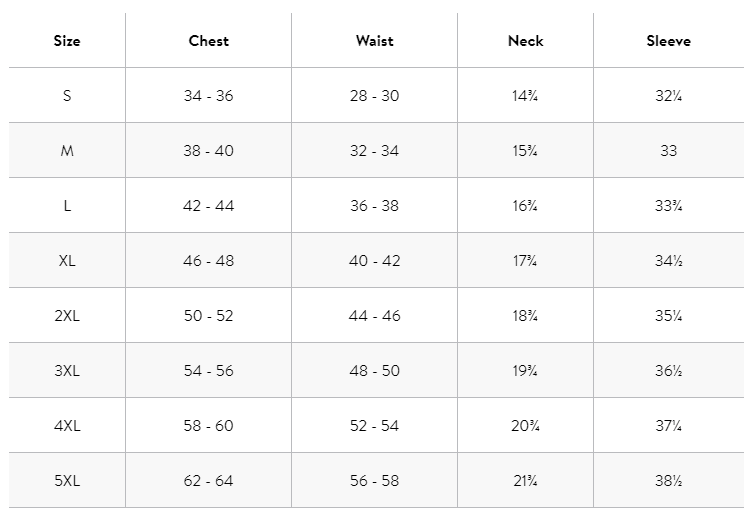This screenshot has height=515, width=755.
Task: Click the 58 - 60 chest cell
Action: pyautogui.click(x=208, y=426)
